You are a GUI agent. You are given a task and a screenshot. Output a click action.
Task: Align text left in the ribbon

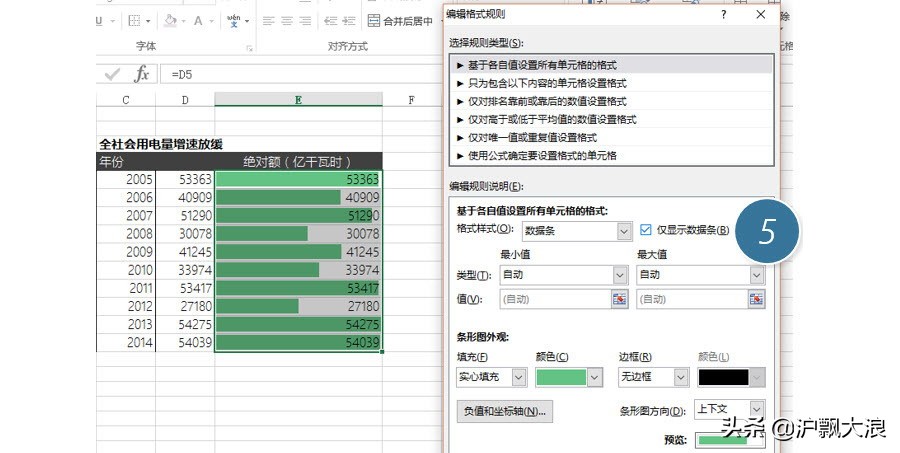coord(268,21)
